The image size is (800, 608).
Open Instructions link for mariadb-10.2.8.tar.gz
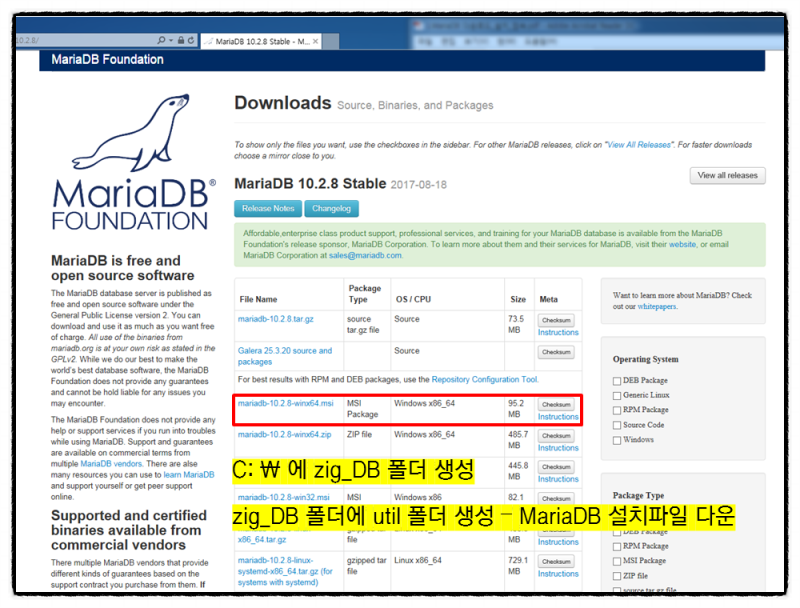coord(558,333)
